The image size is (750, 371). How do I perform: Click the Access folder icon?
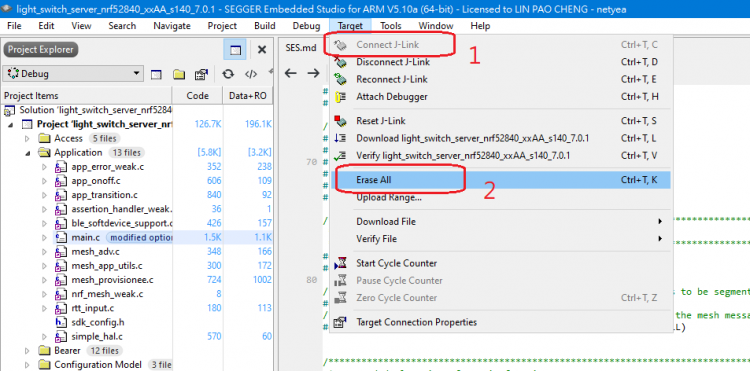coord(44,139)
